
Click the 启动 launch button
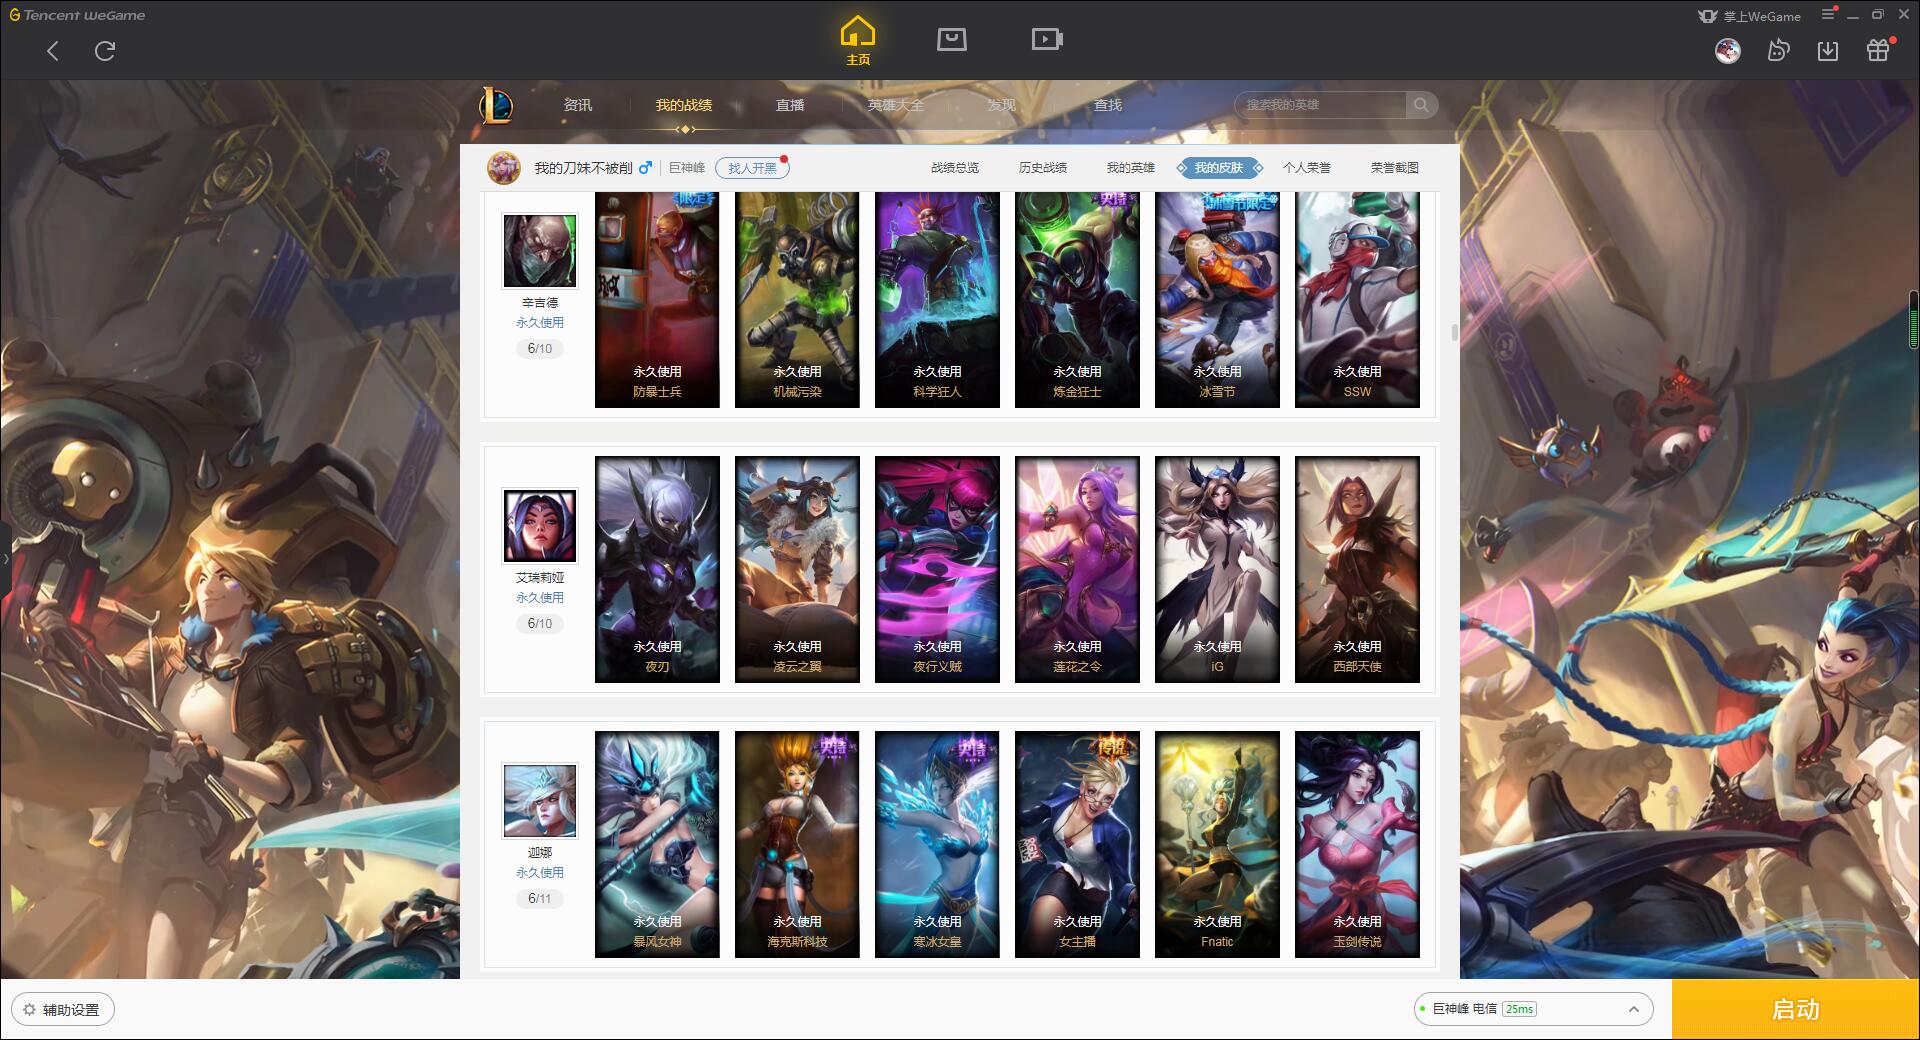(1795, 1009)
